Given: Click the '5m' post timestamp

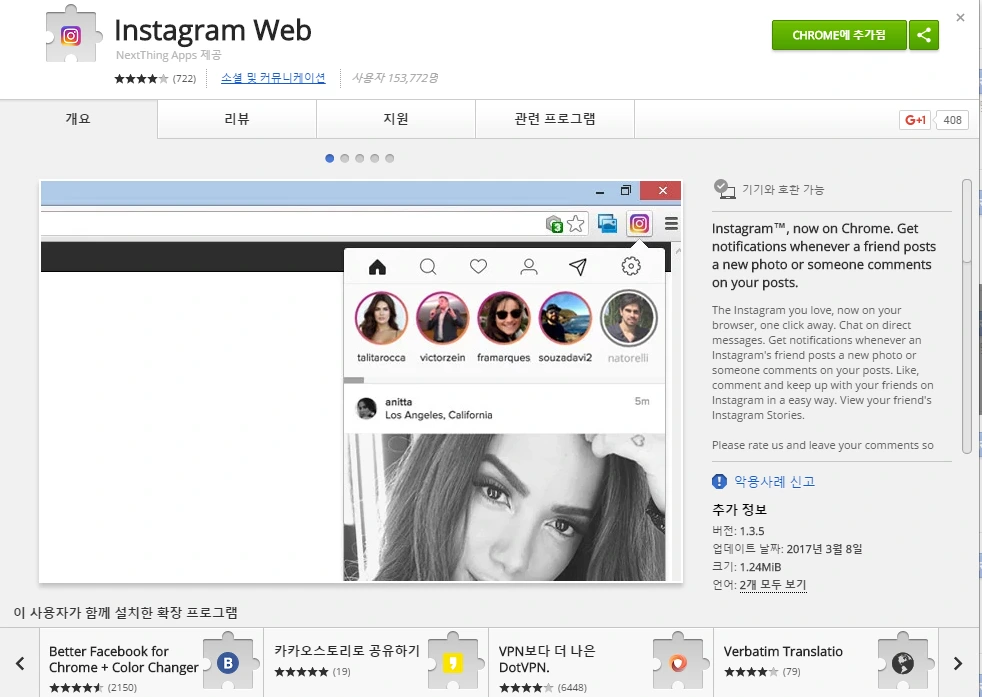Looking at the screenshot, I should [642, 401].
